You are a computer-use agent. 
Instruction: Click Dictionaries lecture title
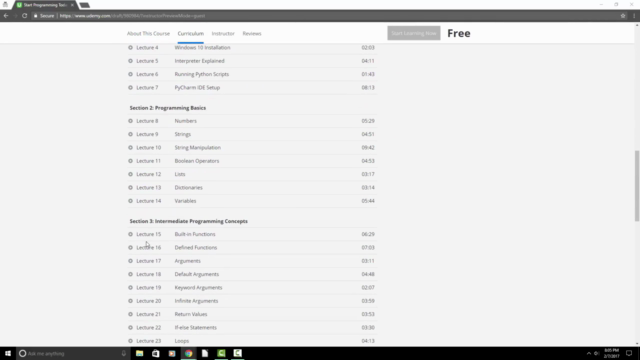pyautogui.click(x=189, y=187)
